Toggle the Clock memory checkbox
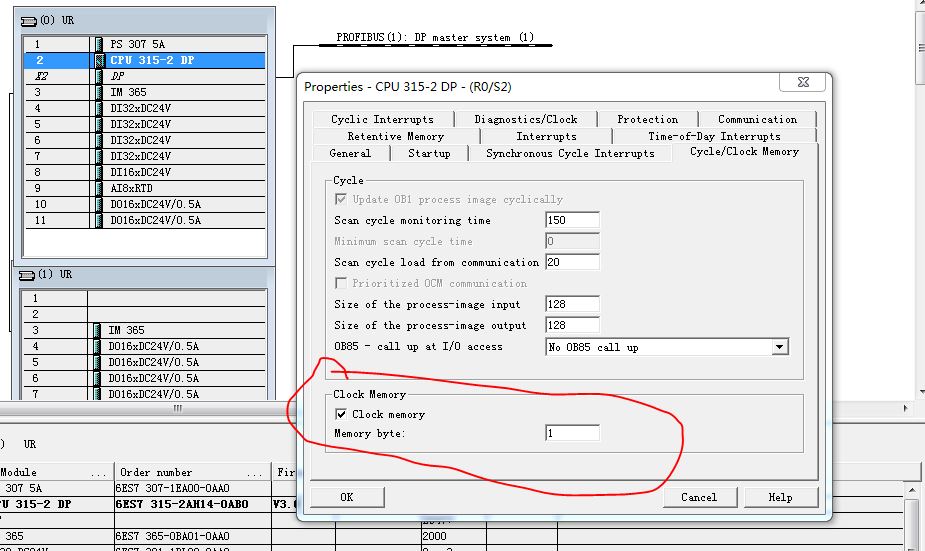 340,414
